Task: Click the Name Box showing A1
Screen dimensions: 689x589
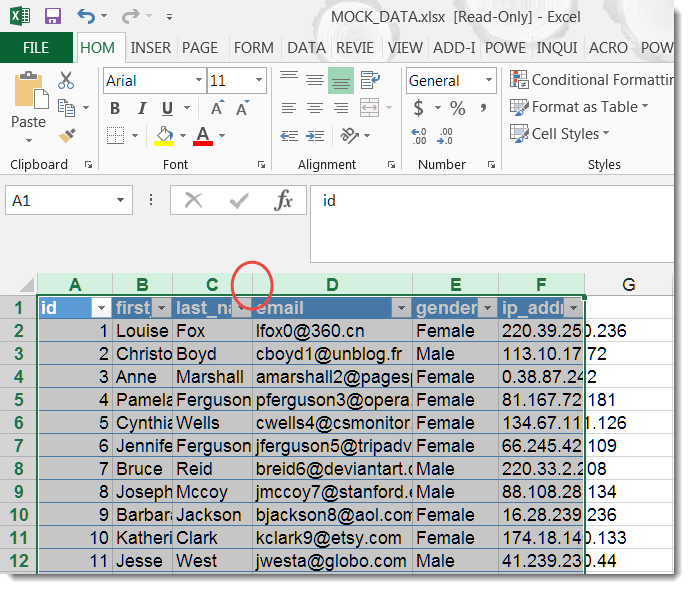Action: click(x=69, y=200)
